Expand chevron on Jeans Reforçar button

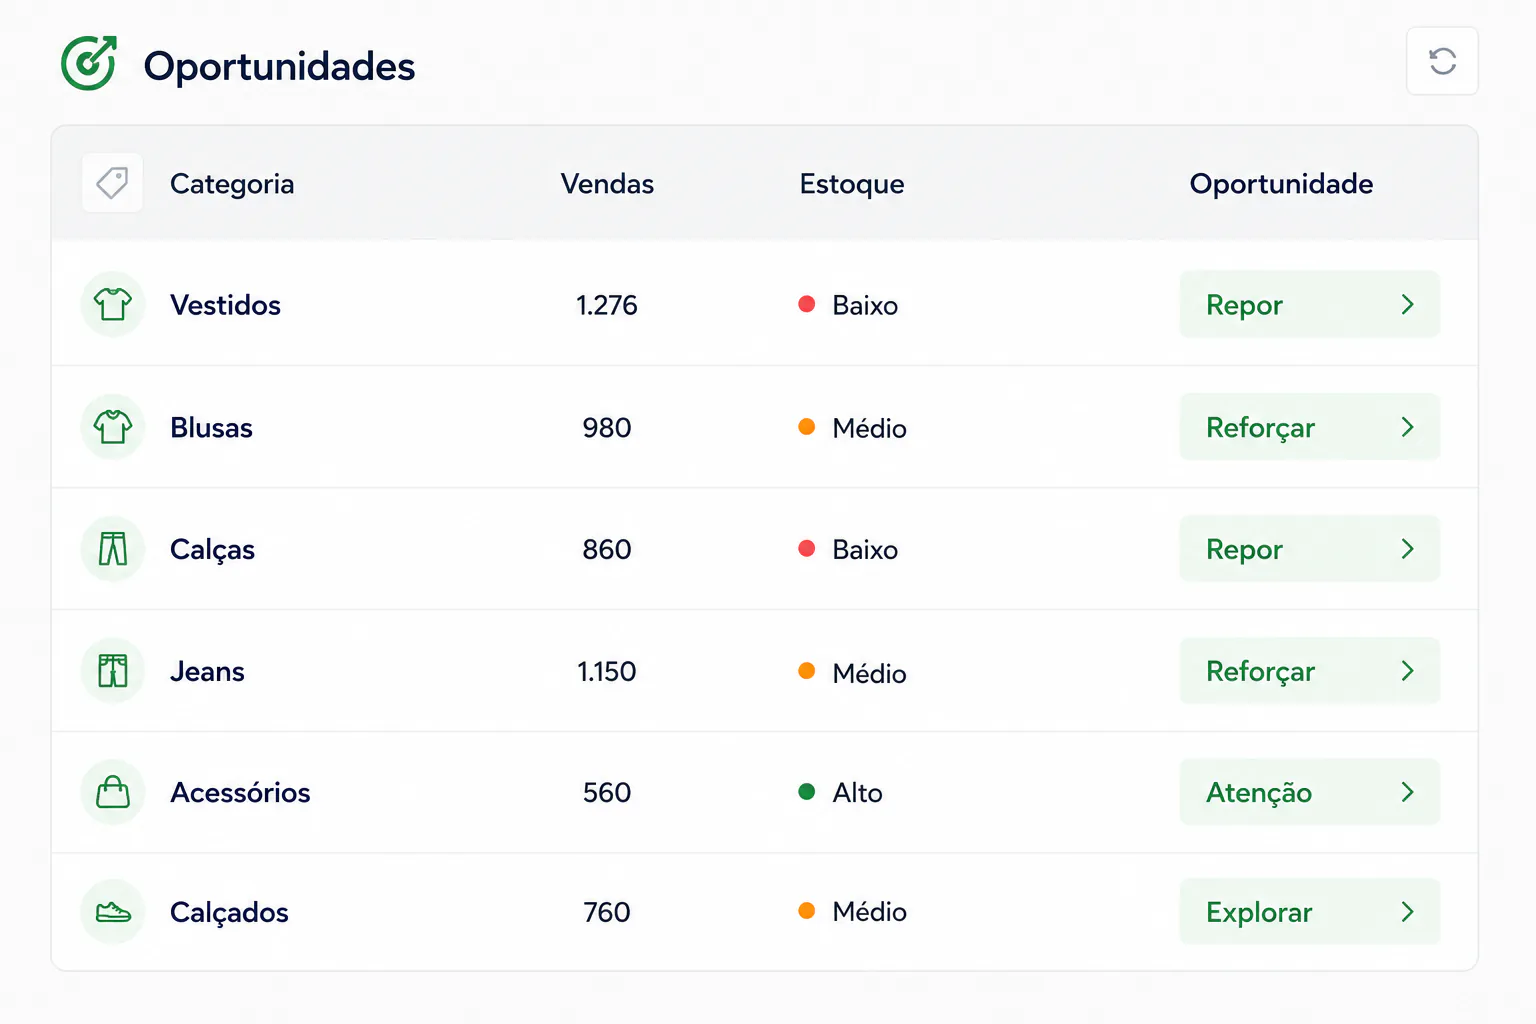click(x=1407, y=671)
